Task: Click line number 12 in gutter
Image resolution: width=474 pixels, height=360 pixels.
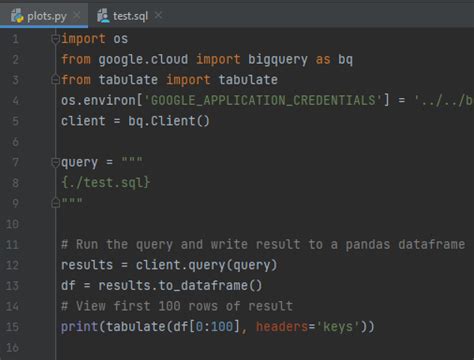Action: pos(12,265)
